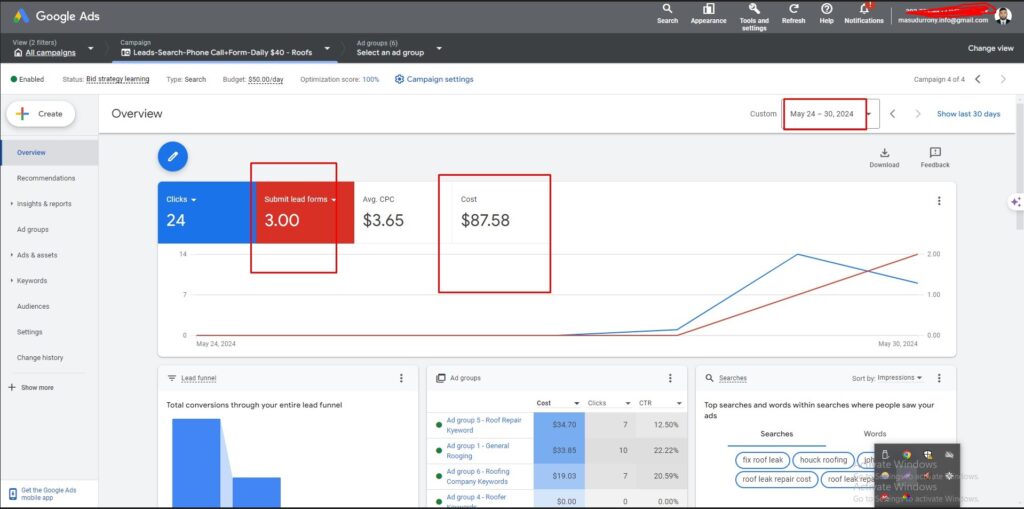Click Show last 30 days link
This screenshot has width=1024, height=509.
tap(968, 114)
